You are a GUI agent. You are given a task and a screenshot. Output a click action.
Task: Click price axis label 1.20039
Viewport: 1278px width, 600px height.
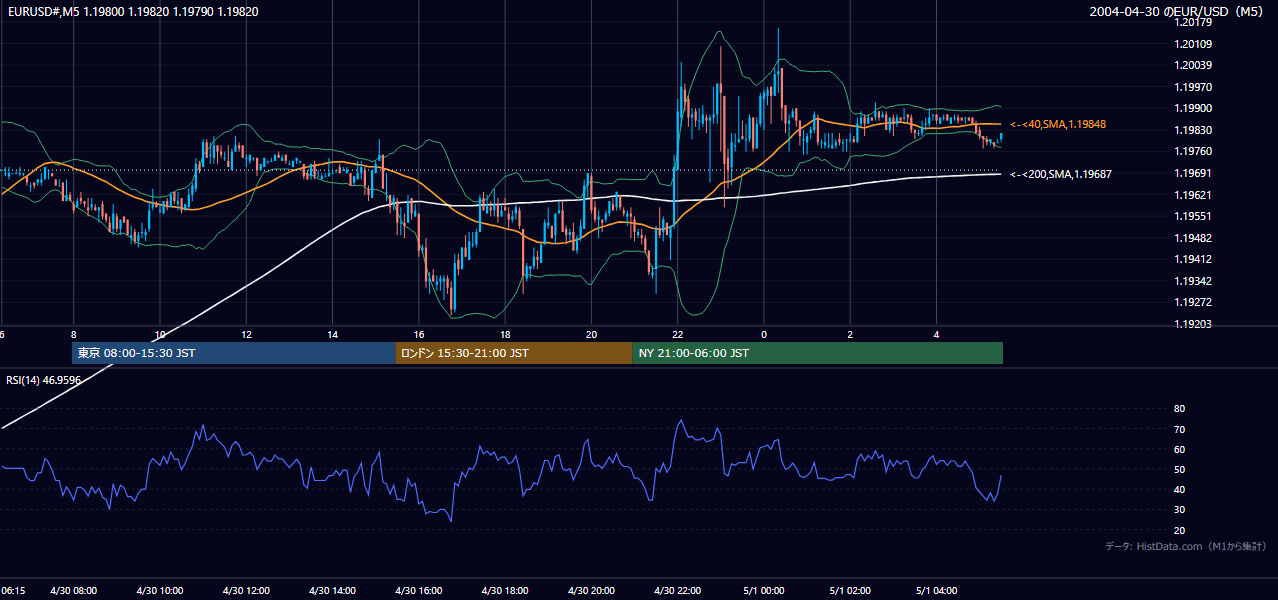(1194, 65)
